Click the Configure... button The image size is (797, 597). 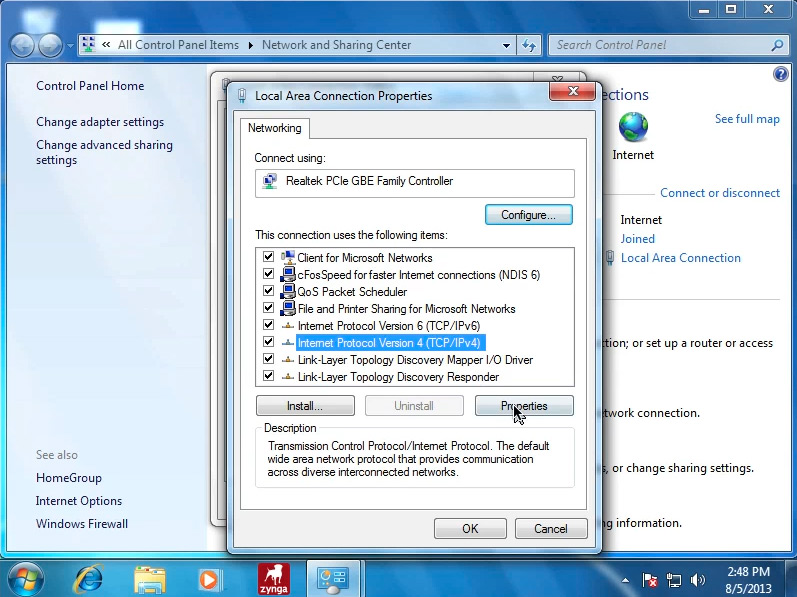pos(529,214)
